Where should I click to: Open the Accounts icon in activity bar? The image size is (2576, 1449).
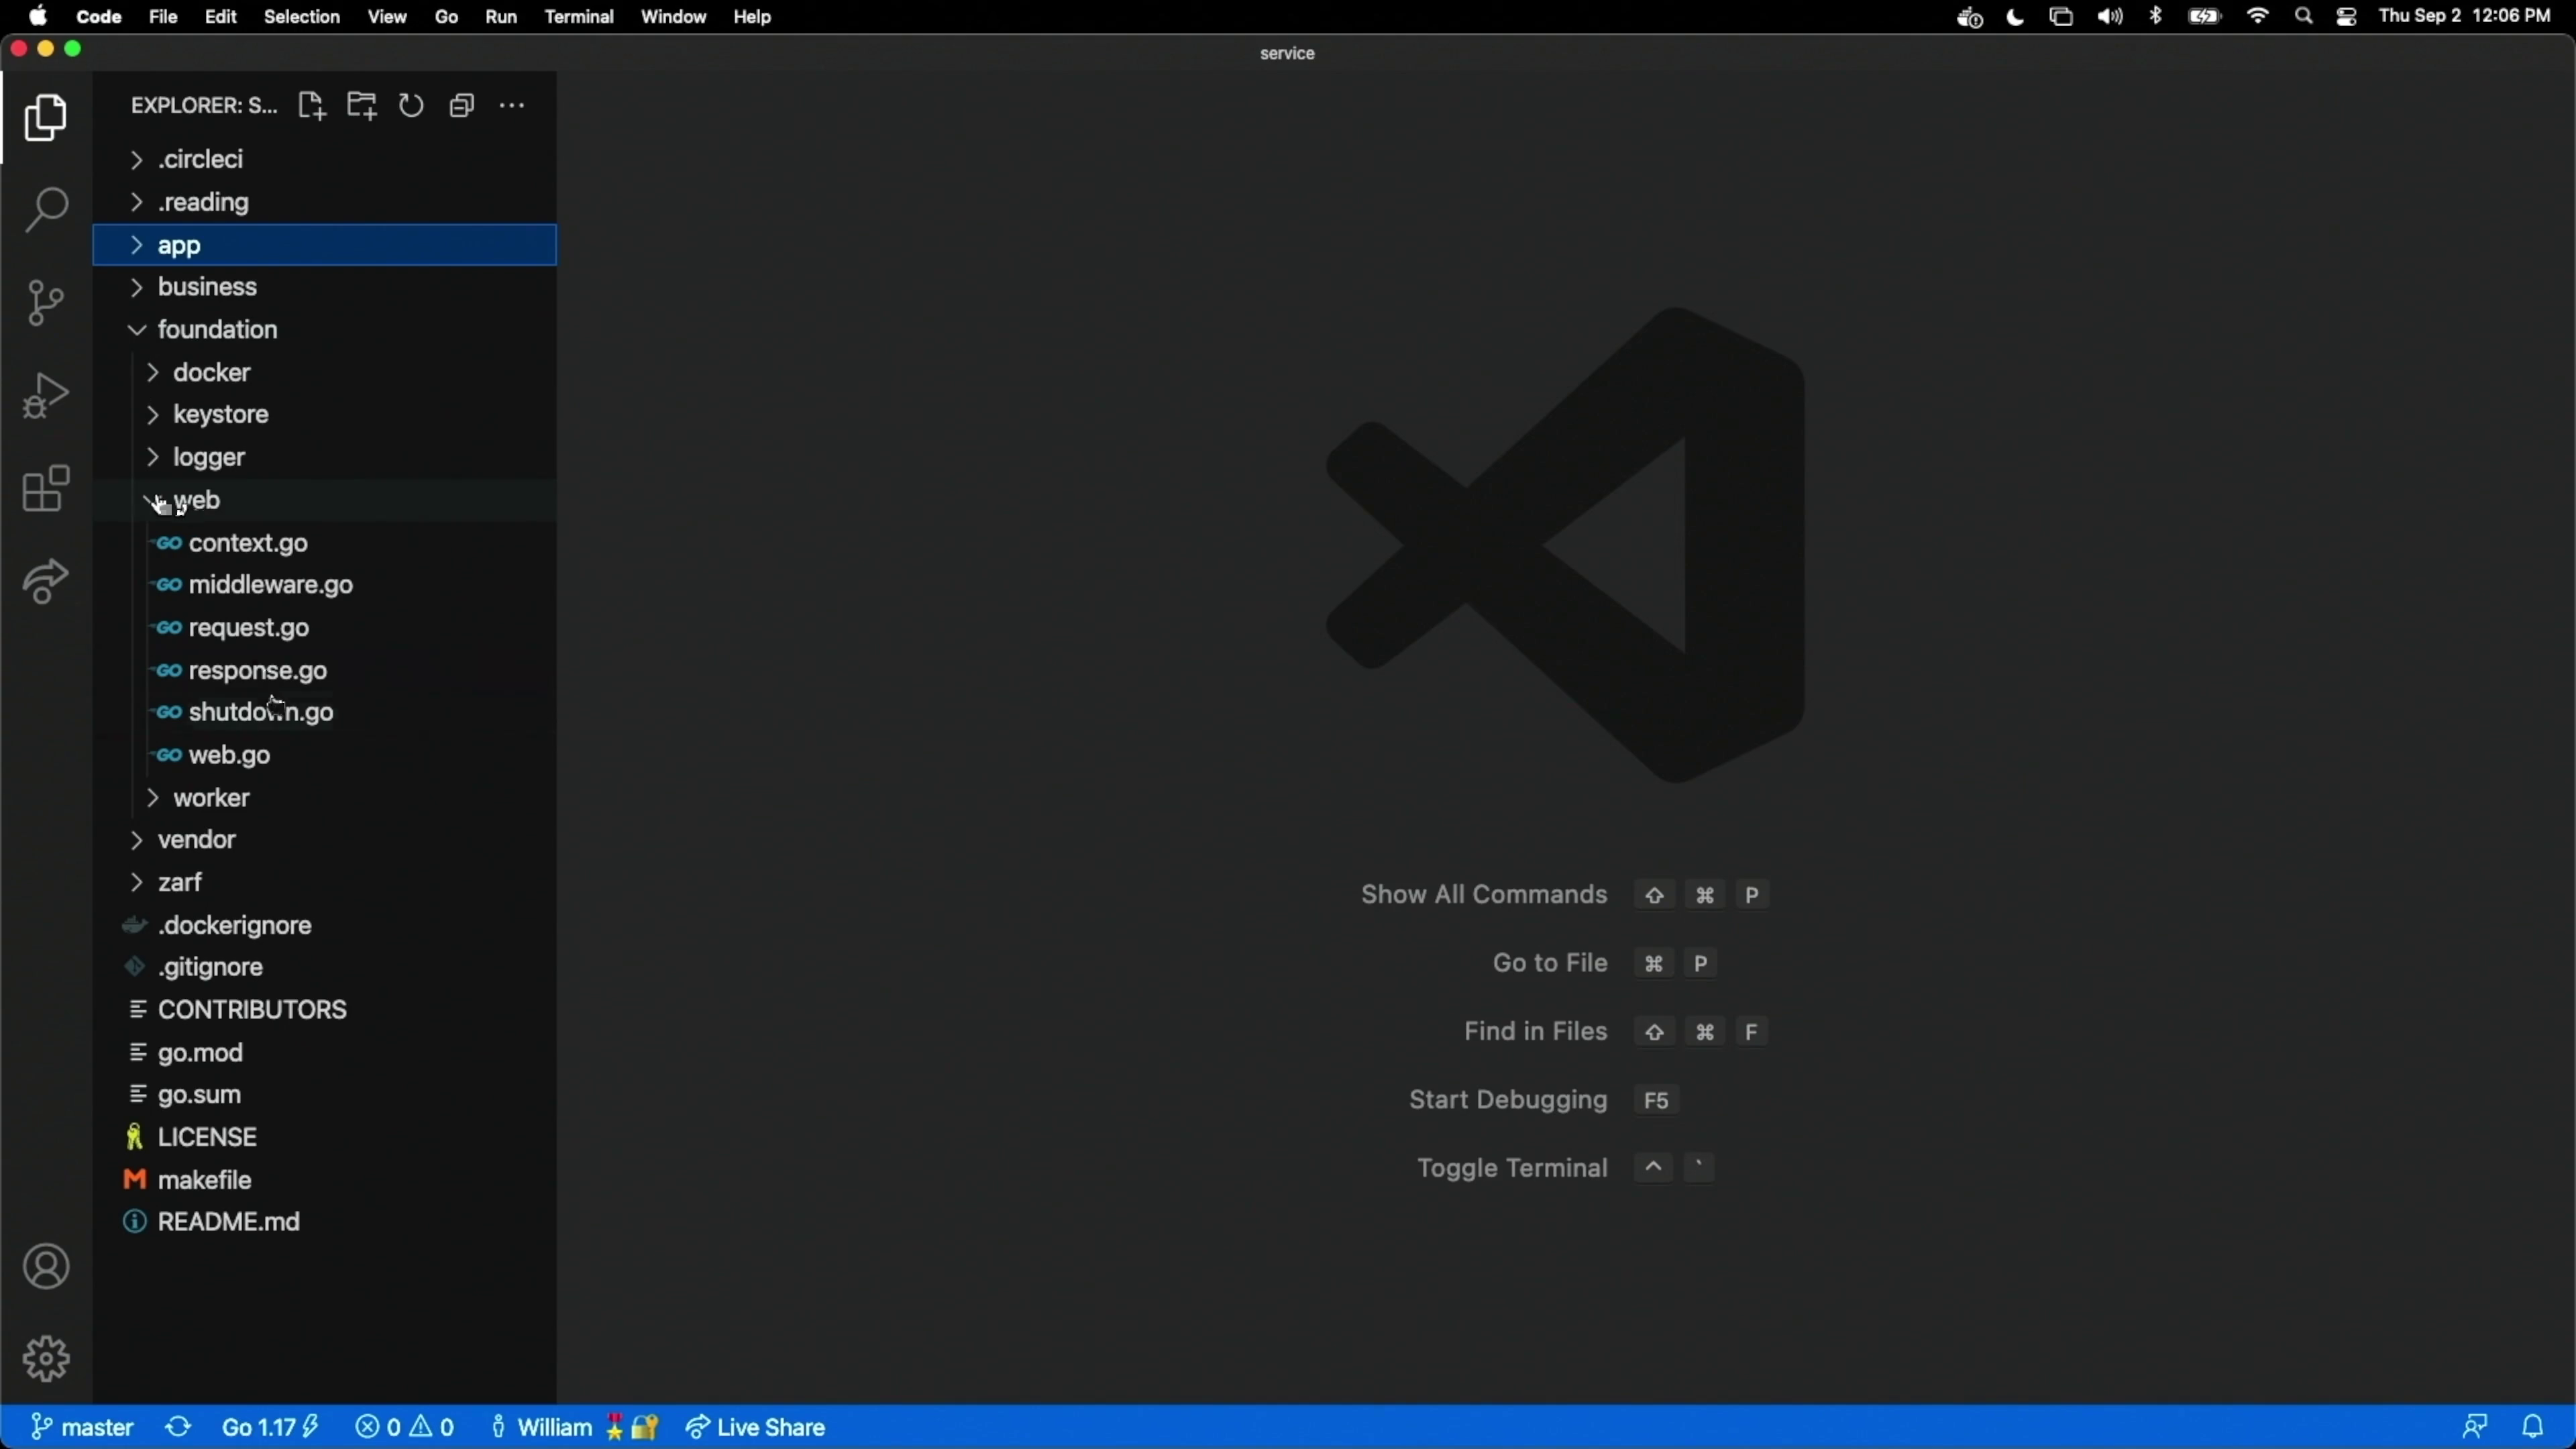[x=46, y=1267]
